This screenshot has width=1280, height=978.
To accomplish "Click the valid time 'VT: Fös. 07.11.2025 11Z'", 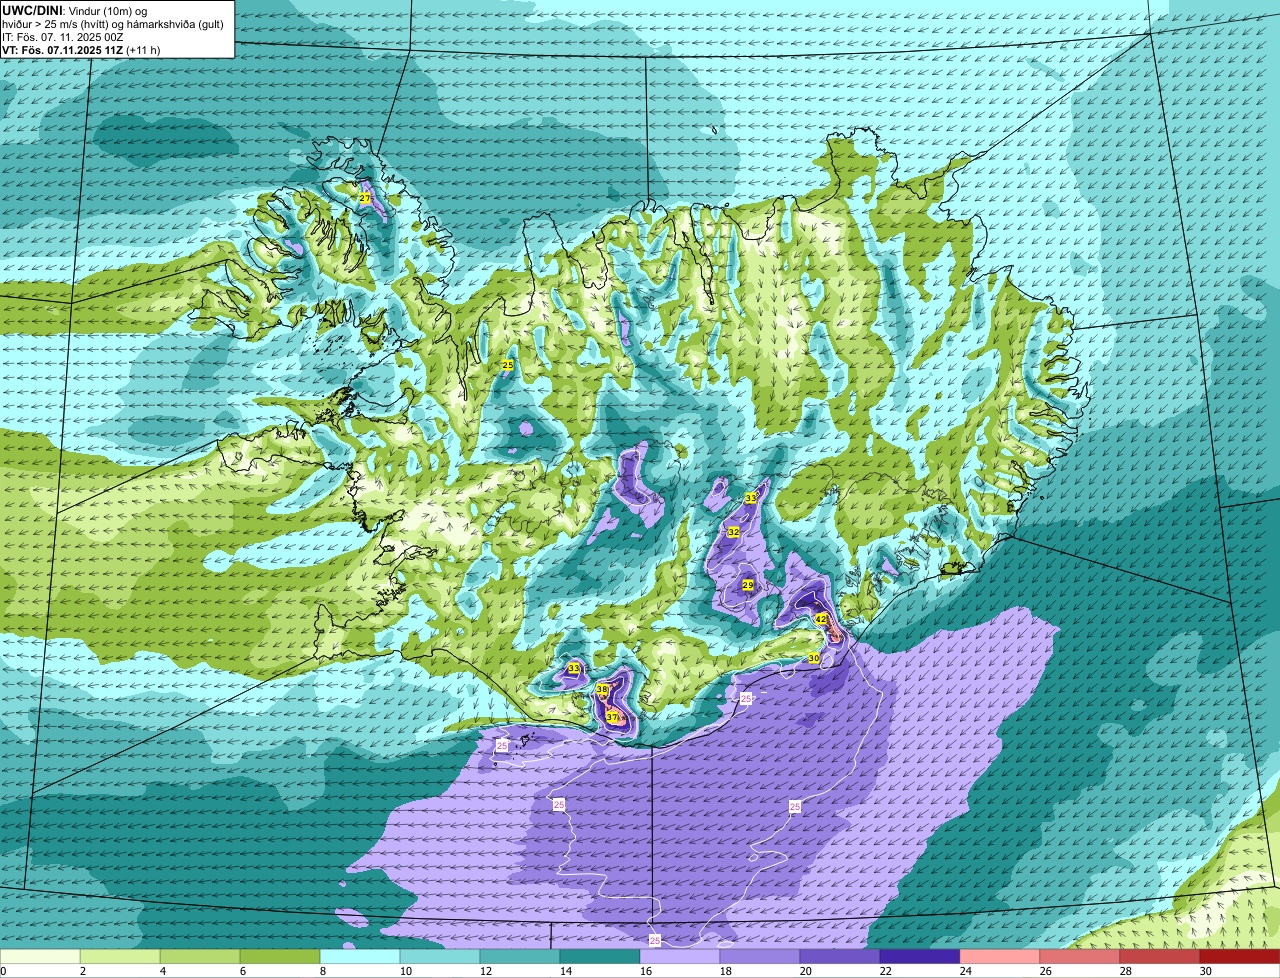I will pyautogui.click(x=62, y=49).
